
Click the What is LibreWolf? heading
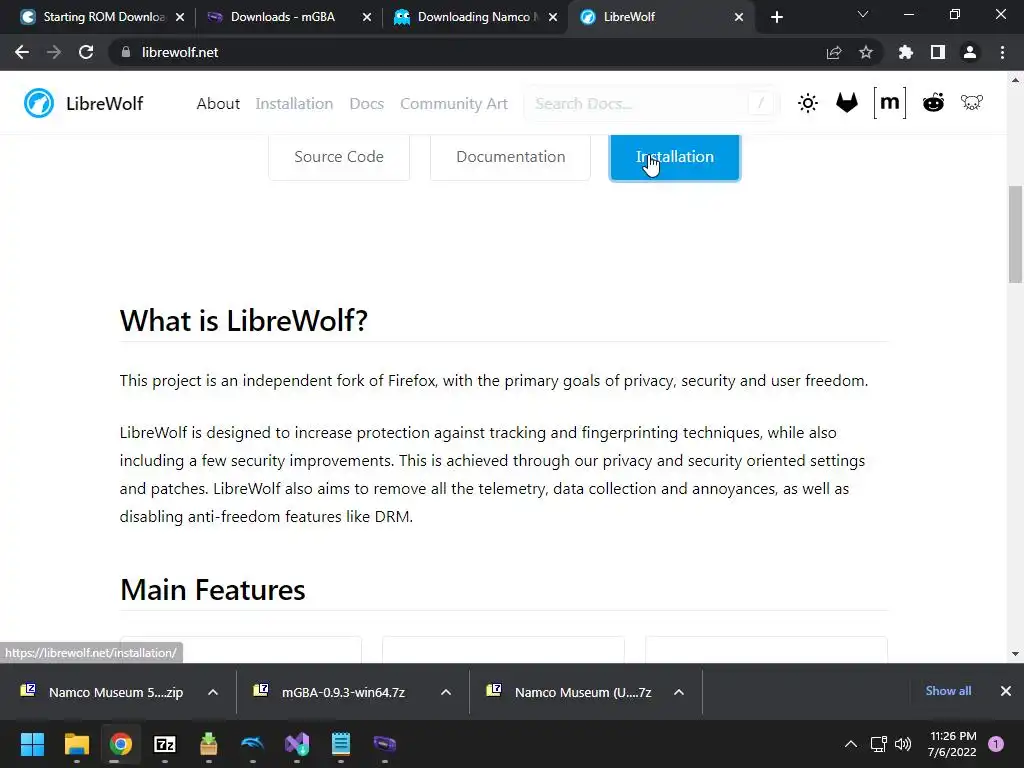click(x=244, y=321)
